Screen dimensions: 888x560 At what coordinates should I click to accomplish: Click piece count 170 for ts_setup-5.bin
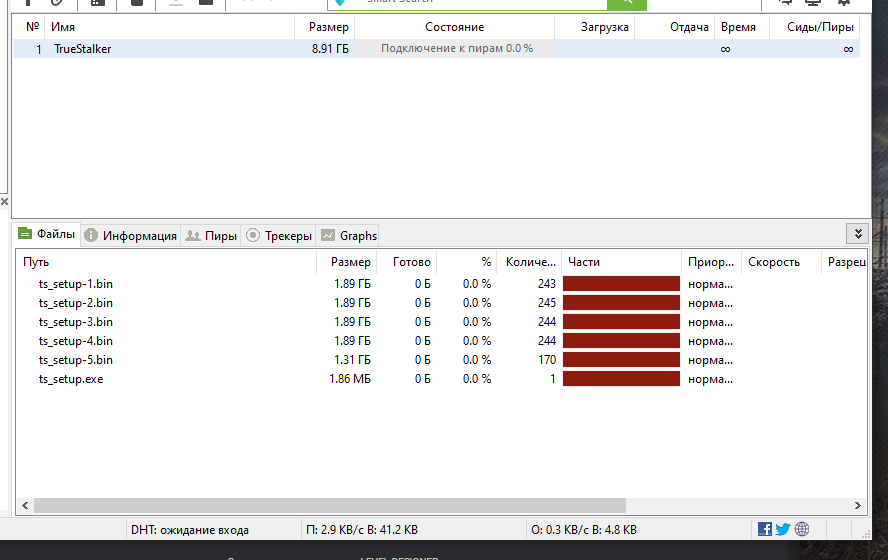(x=547, y=360)
